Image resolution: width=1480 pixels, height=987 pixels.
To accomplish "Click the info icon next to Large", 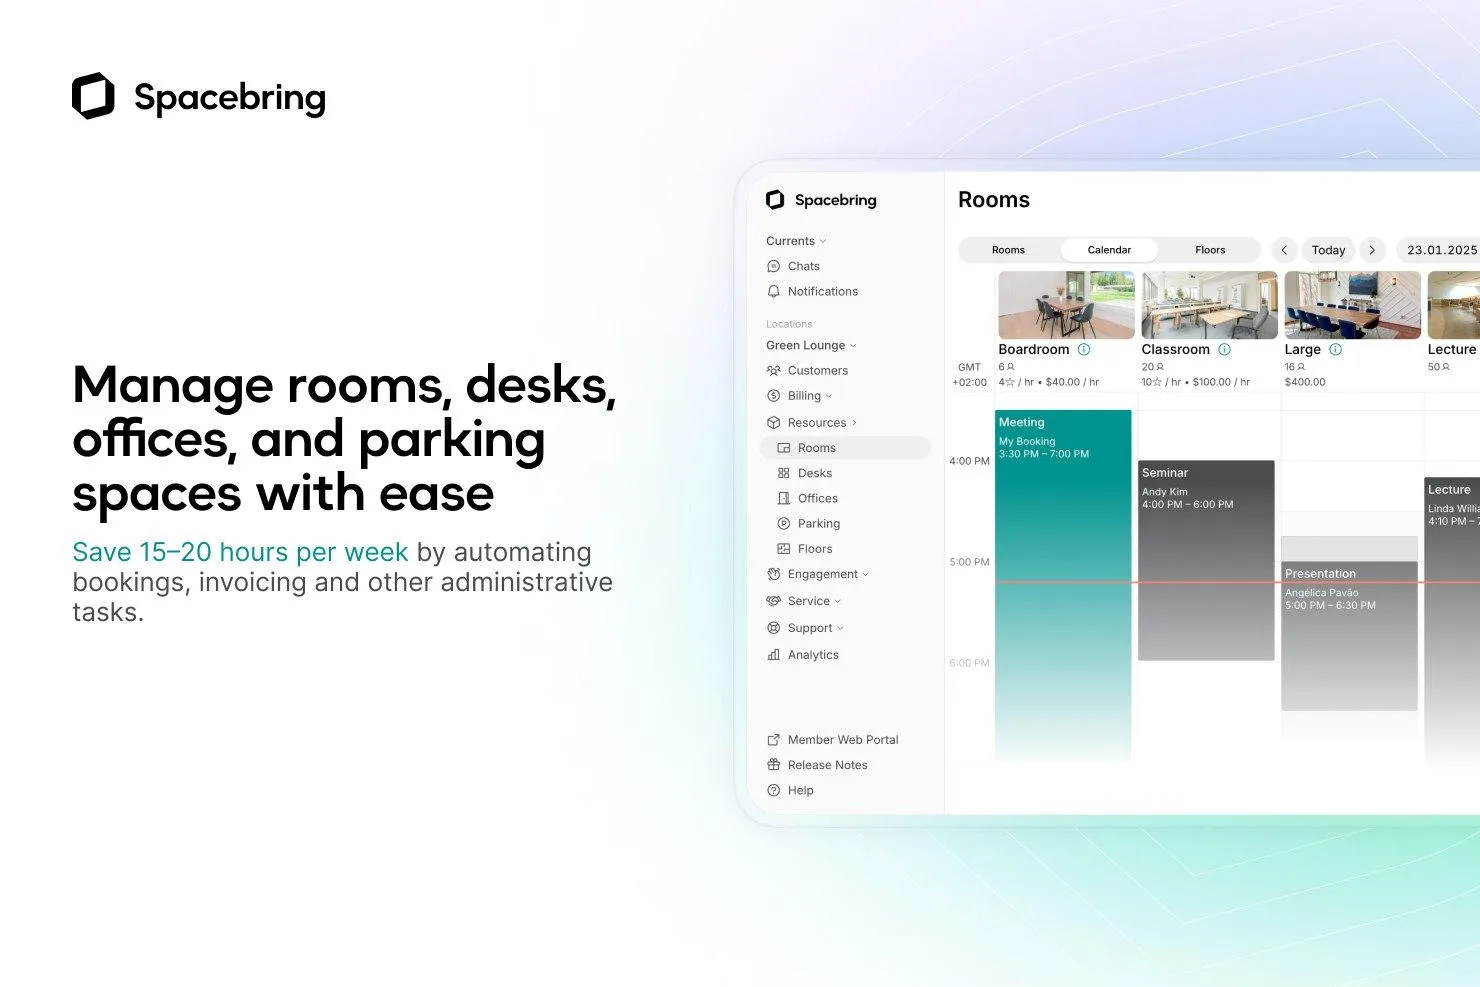I will coord(1335,350).
